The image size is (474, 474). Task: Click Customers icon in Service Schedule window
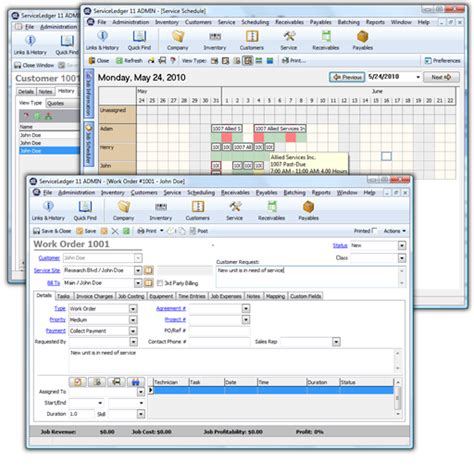pos(252,41)
